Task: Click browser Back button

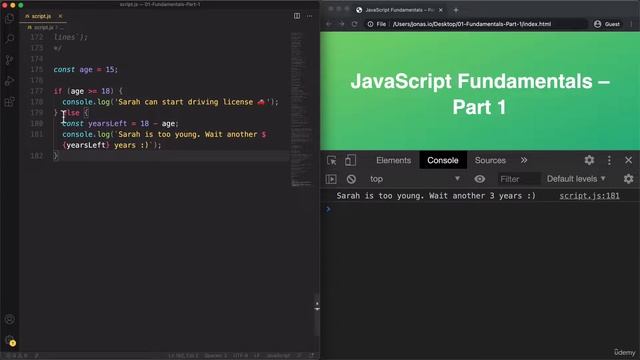Action: point(329,24)
